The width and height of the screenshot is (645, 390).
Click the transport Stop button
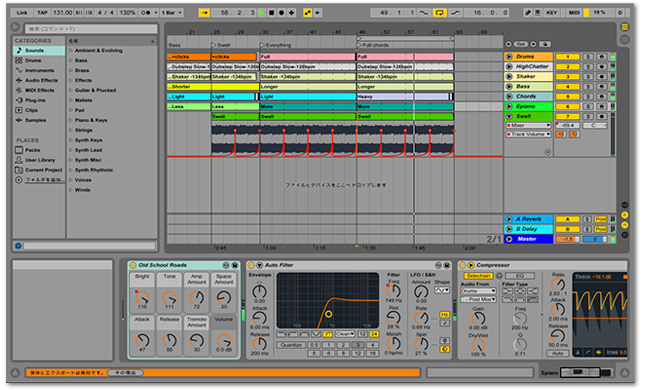click(271, 13)
